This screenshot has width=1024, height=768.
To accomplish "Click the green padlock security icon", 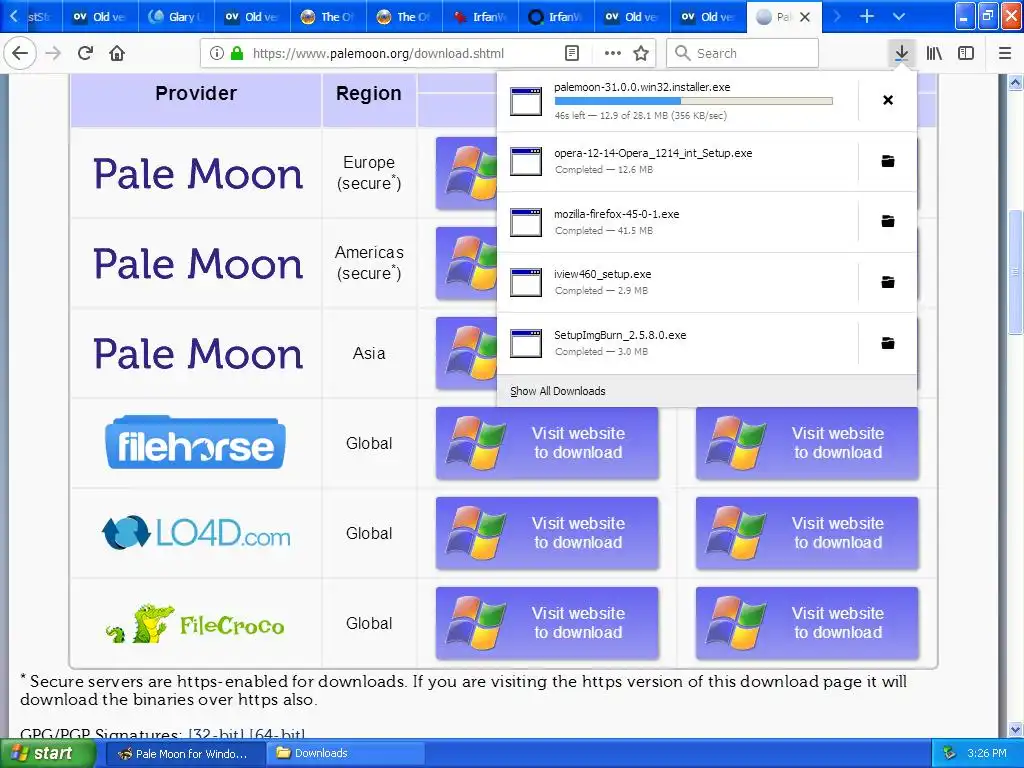I will (x=237, y=53).
